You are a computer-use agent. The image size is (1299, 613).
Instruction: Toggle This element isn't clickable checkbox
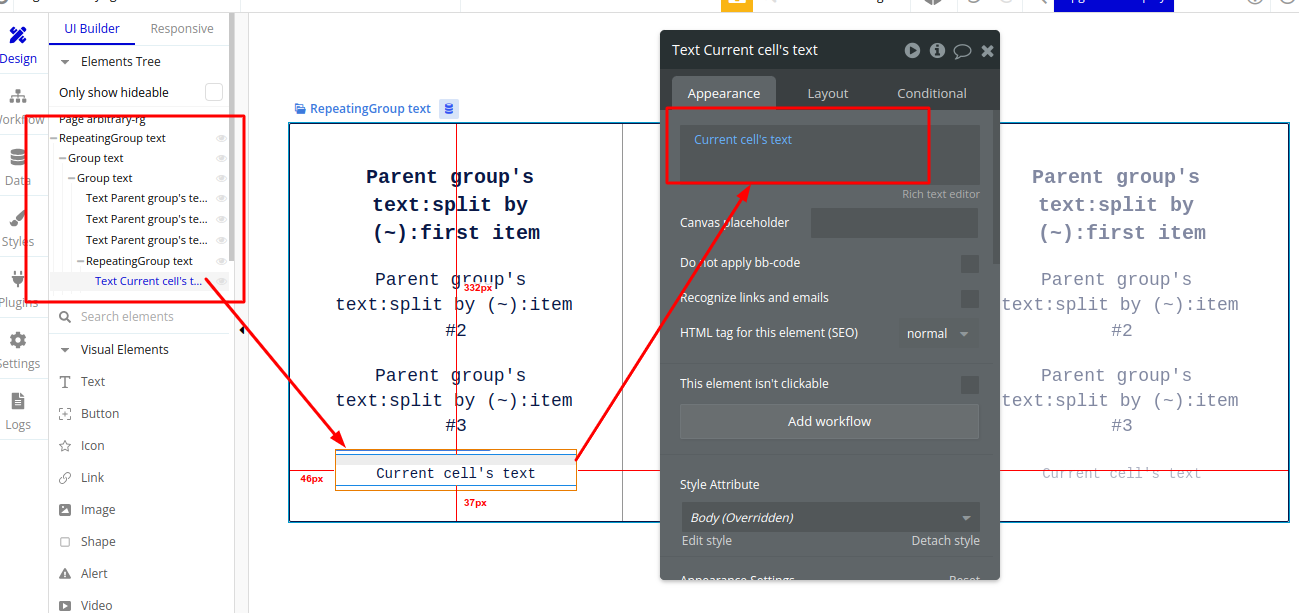point(969,385)
